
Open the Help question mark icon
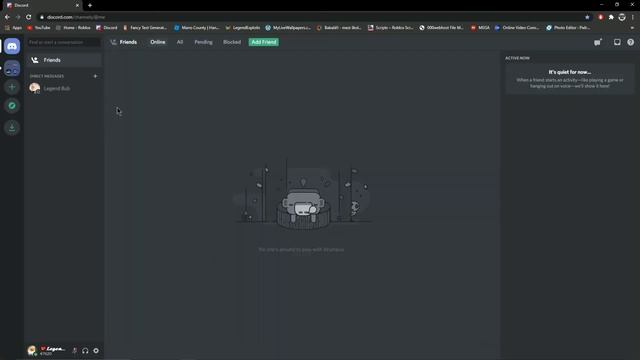[631, 42]
